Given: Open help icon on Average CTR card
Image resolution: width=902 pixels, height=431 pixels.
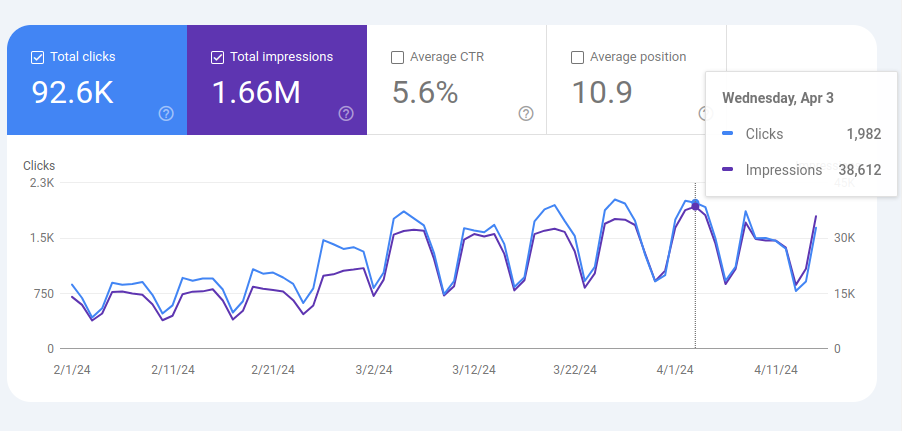Looking at the screenshot, I should pyautogui.click(x=526, y=113).
